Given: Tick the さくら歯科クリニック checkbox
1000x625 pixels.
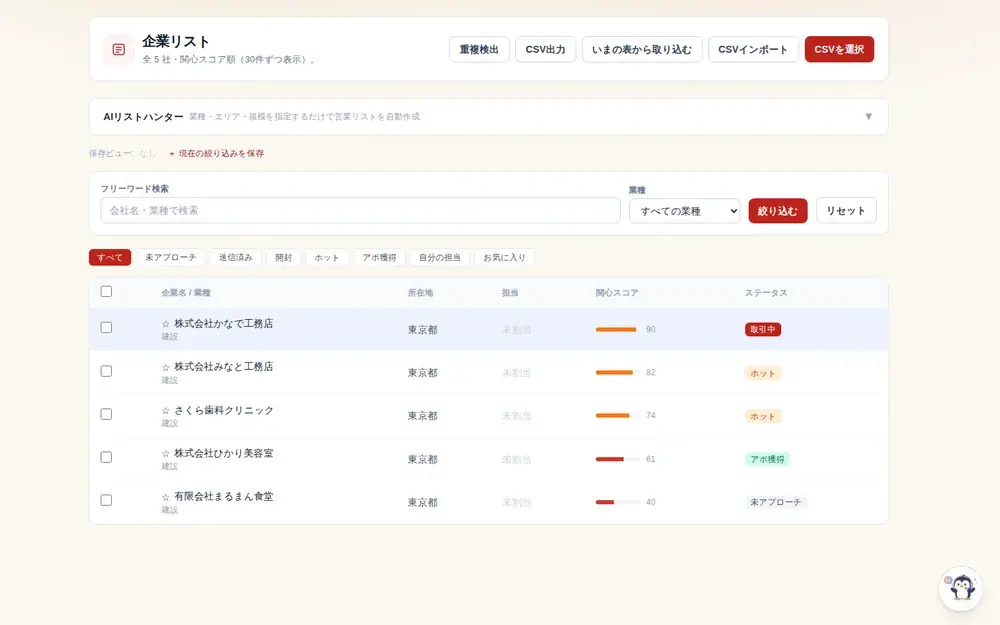Looking at the screenshot, I should (x=107, y=414).
